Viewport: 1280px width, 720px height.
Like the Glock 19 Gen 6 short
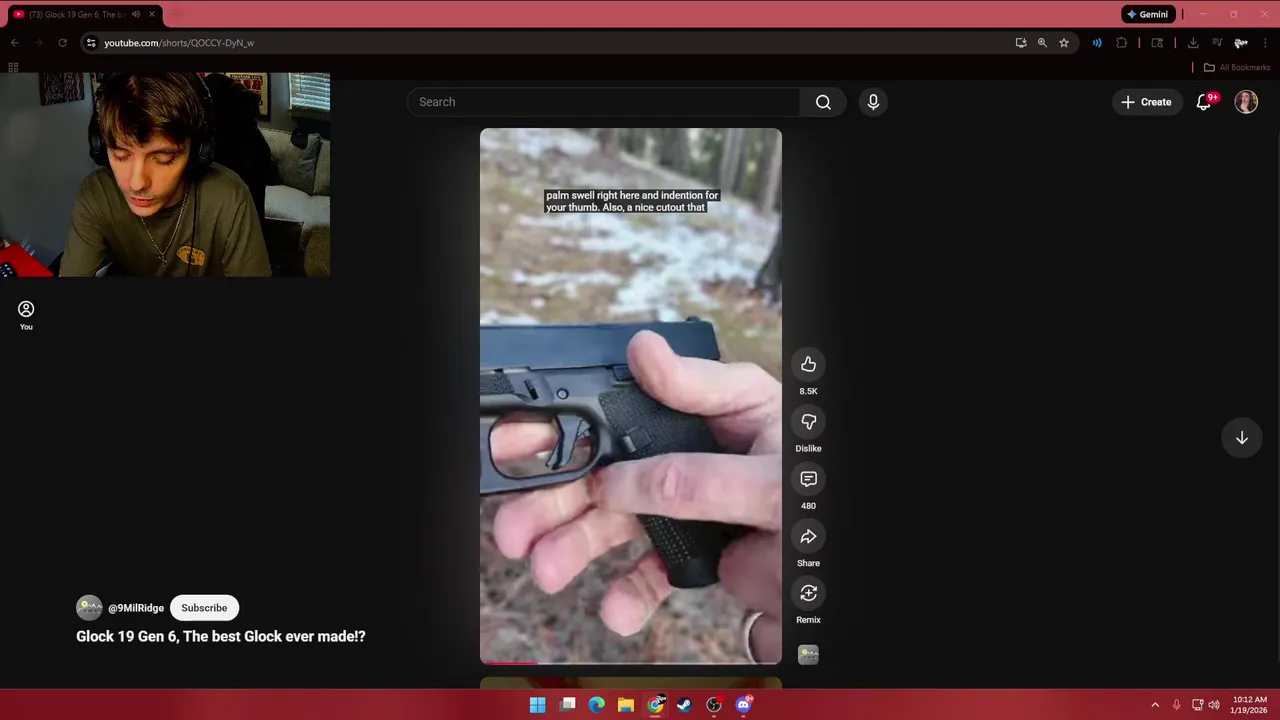coord(808,365)
